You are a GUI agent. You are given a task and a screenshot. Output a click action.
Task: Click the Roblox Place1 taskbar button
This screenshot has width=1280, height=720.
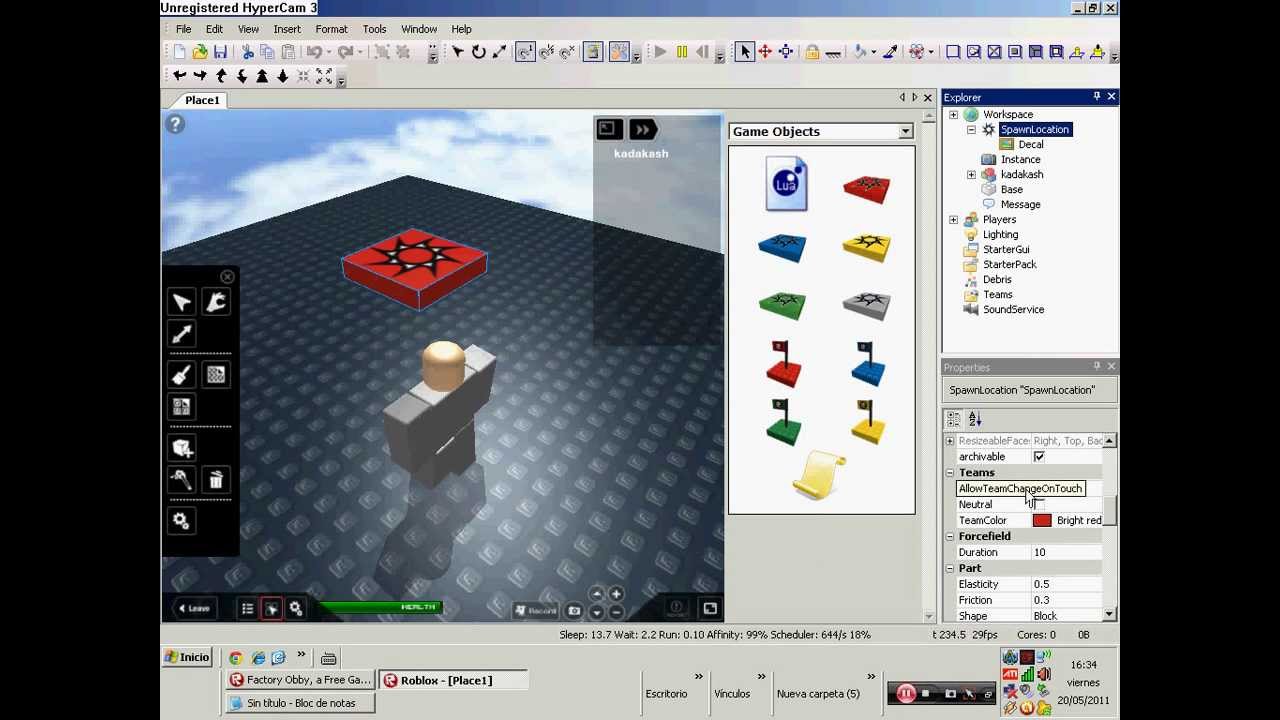453,680
